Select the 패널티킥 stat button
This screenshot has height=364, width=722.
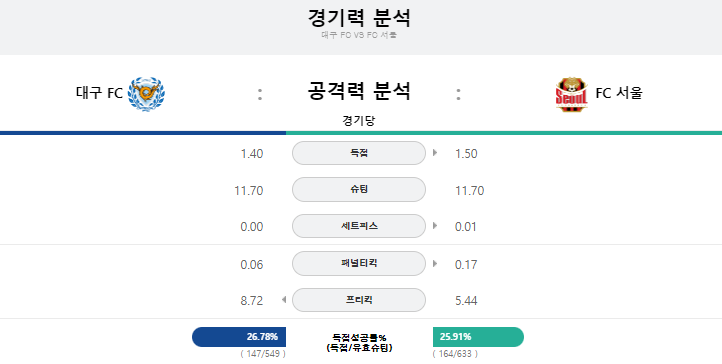point(359,263)
